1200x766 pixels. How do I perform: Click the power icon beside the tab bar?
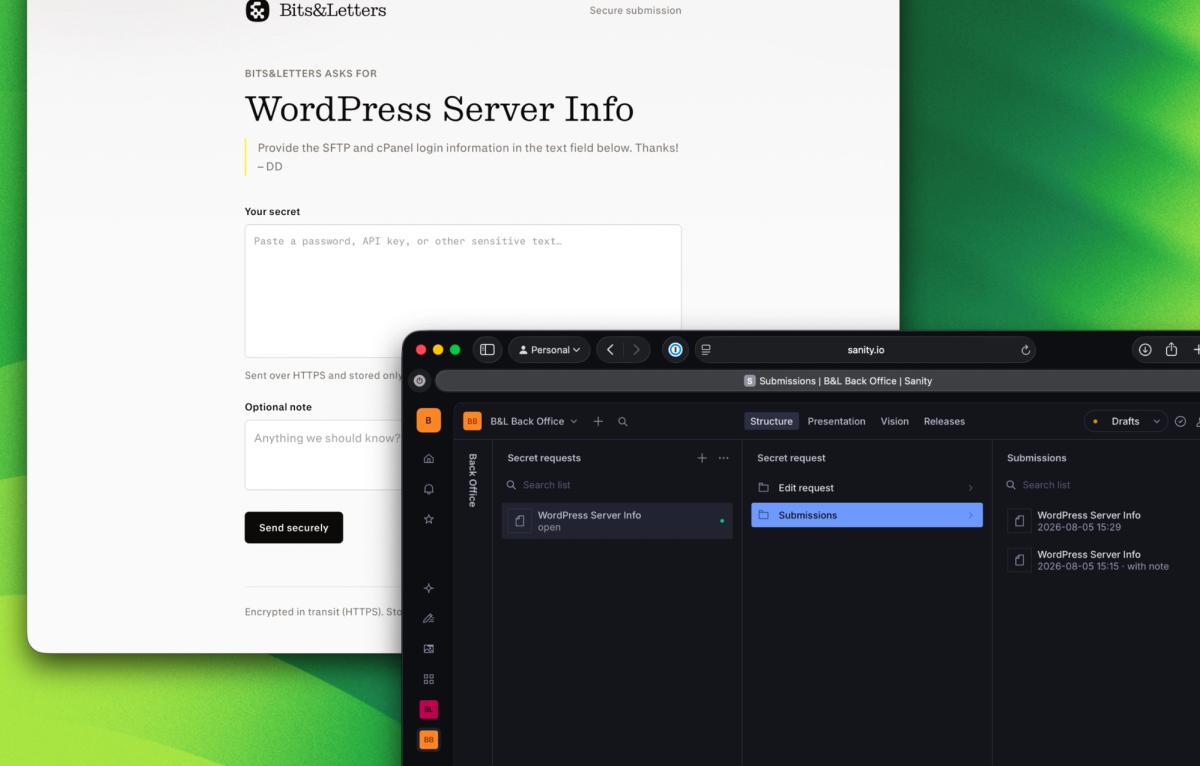coord(419,381)
